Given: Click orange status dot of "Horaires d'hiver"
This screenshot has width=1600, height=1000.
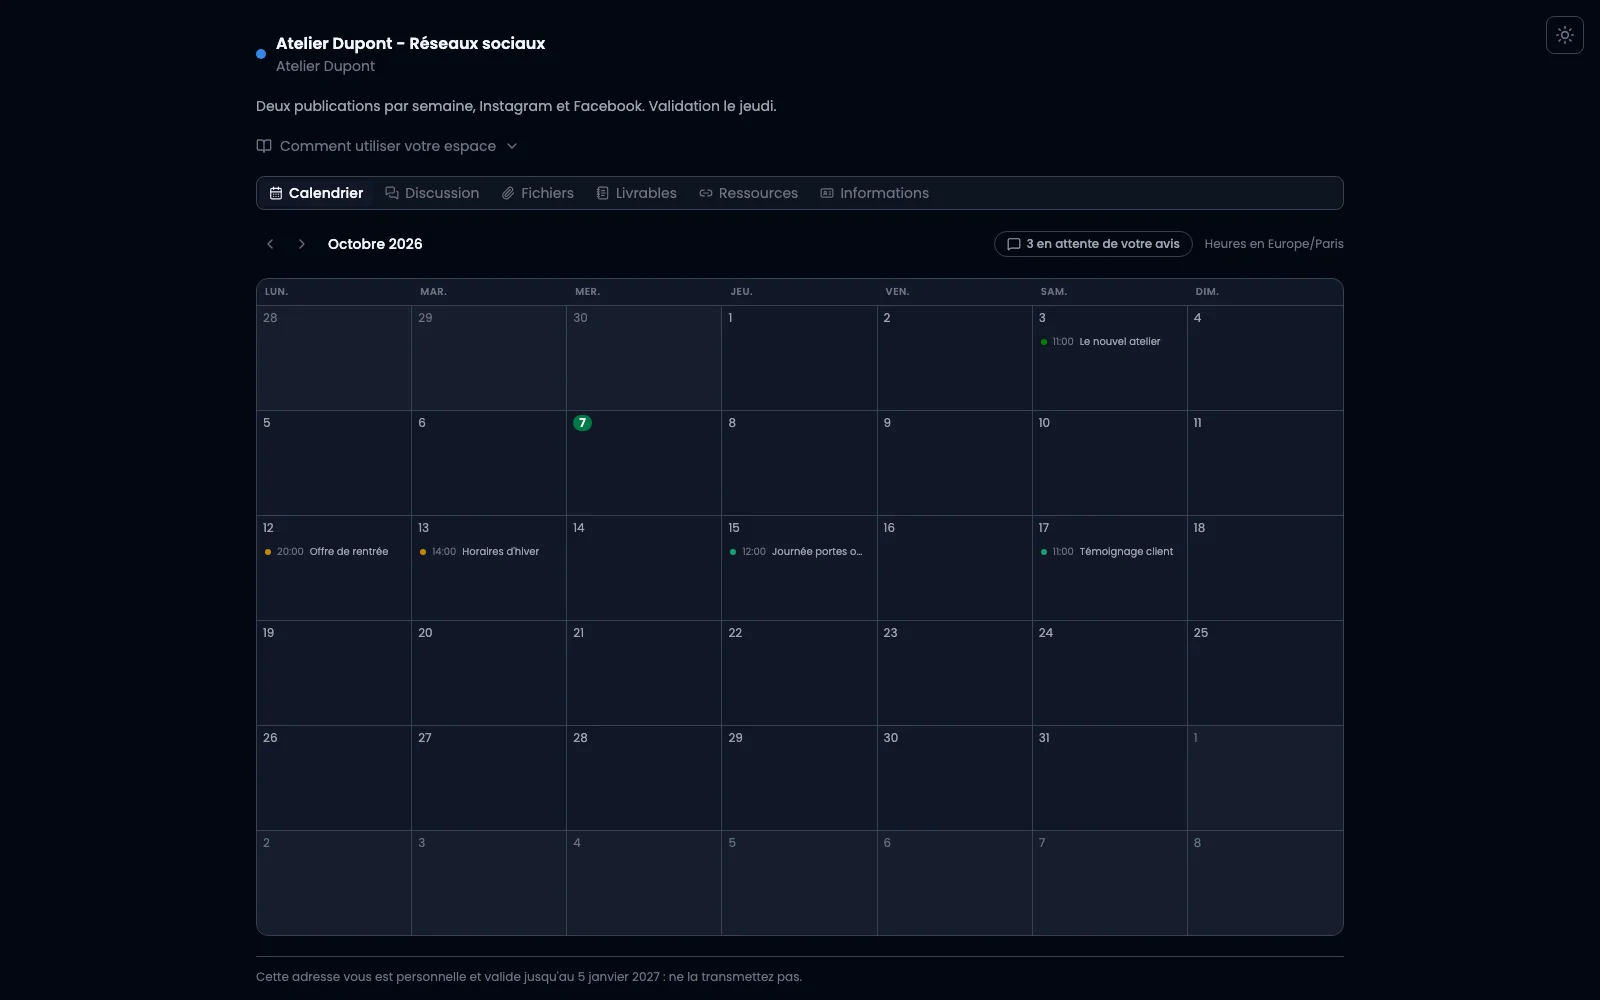Looking at the screenshot, I should [x=423, y=552].
